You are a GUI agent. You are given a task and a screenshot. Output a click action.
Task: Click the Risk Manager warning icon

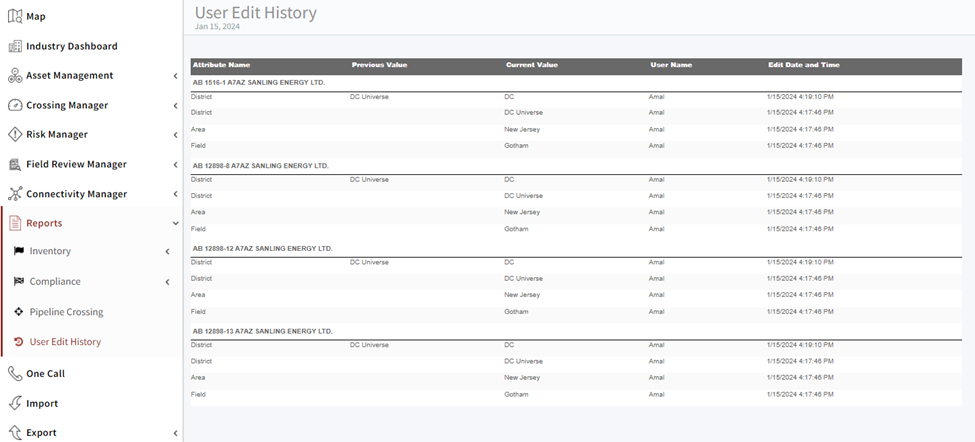point(15,134)
